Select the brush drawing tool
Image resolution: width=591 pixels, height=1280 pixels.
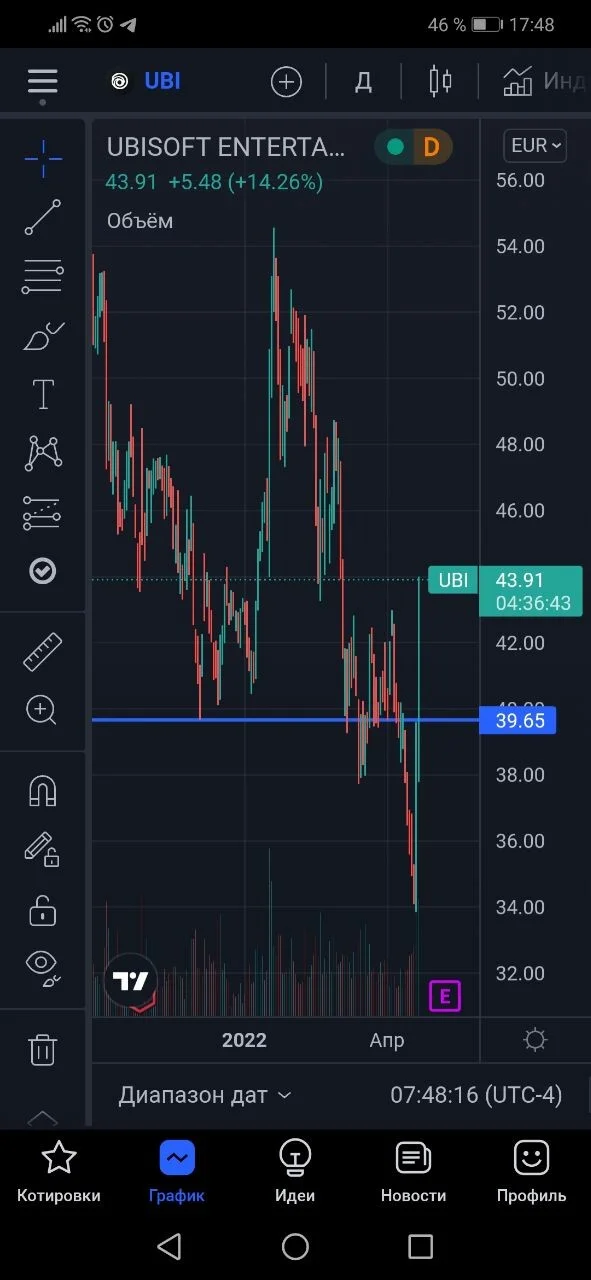point(43,336)
